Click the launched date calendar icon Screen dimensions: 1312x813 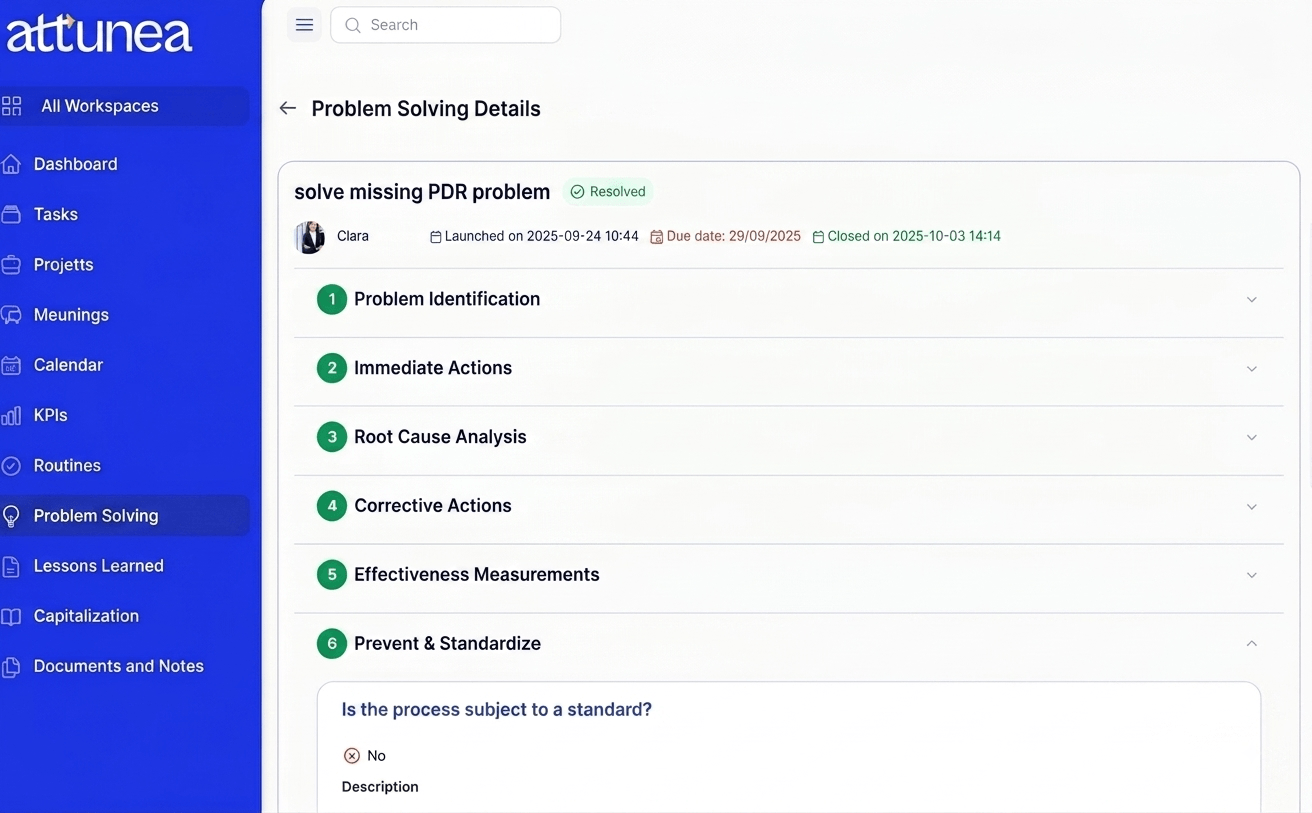pos(435,237)
